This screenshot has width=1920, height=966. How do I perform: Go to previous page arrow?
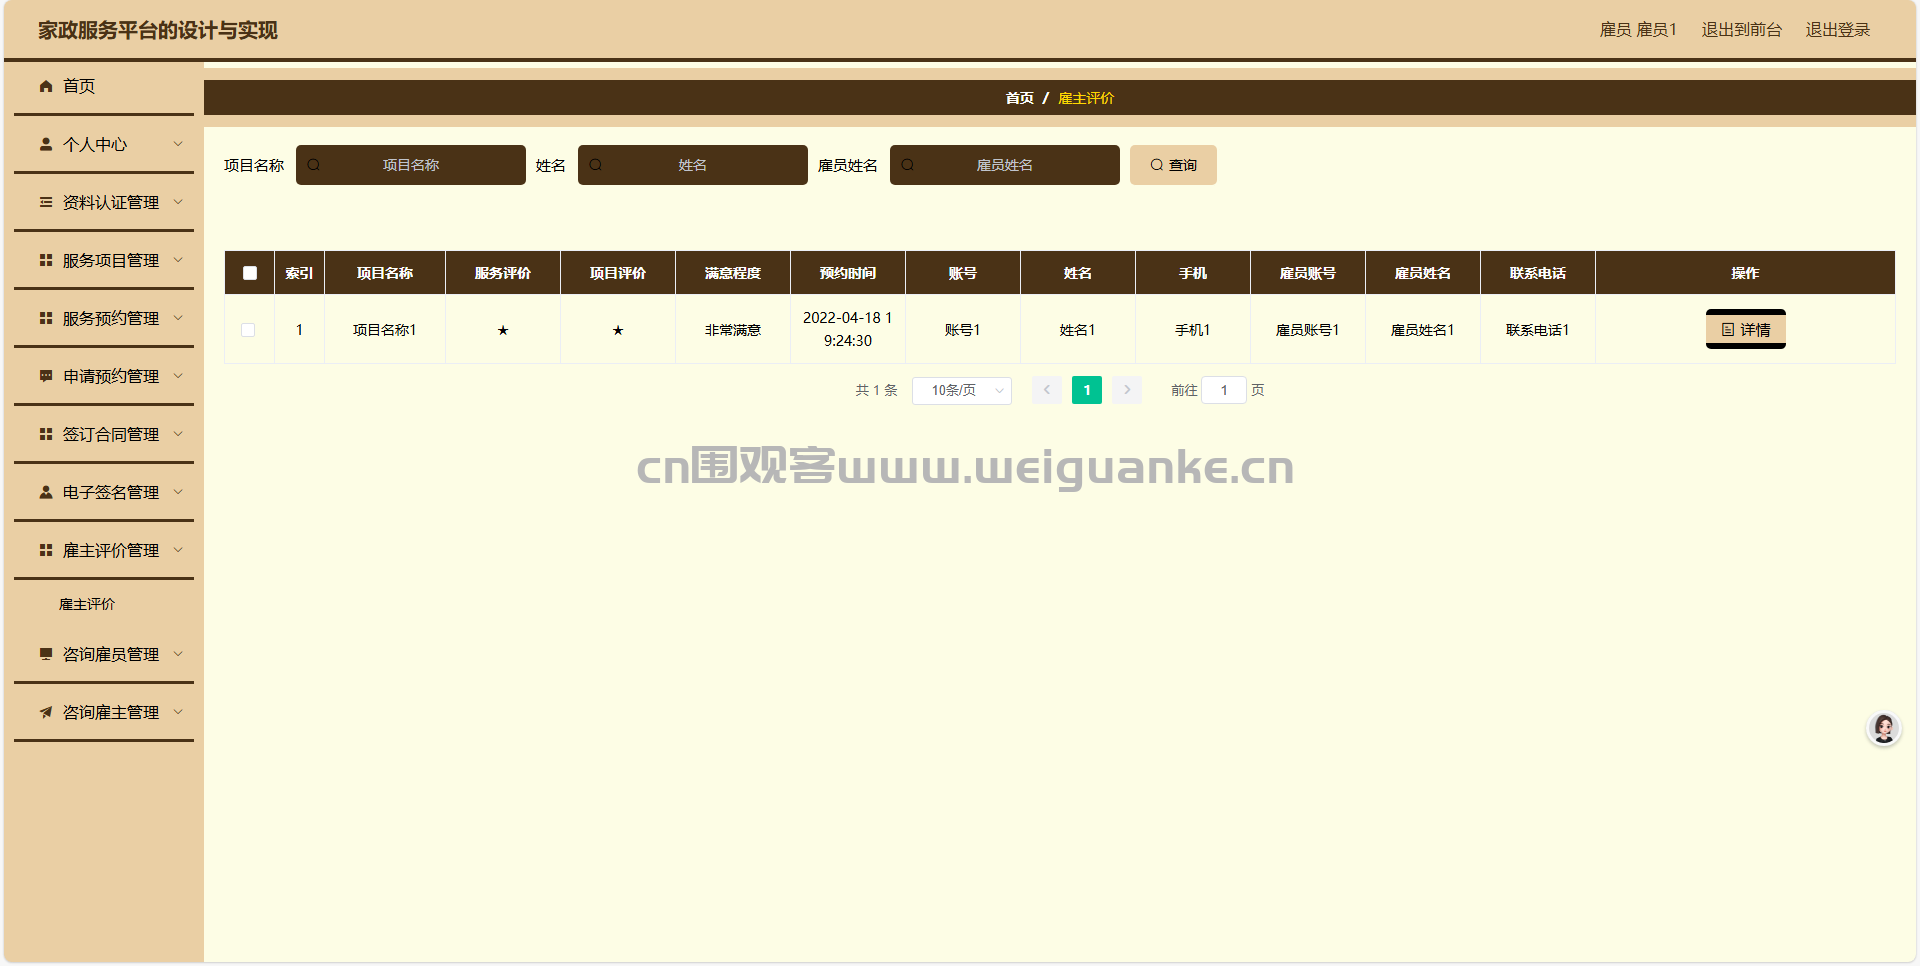pos(1047,390)
